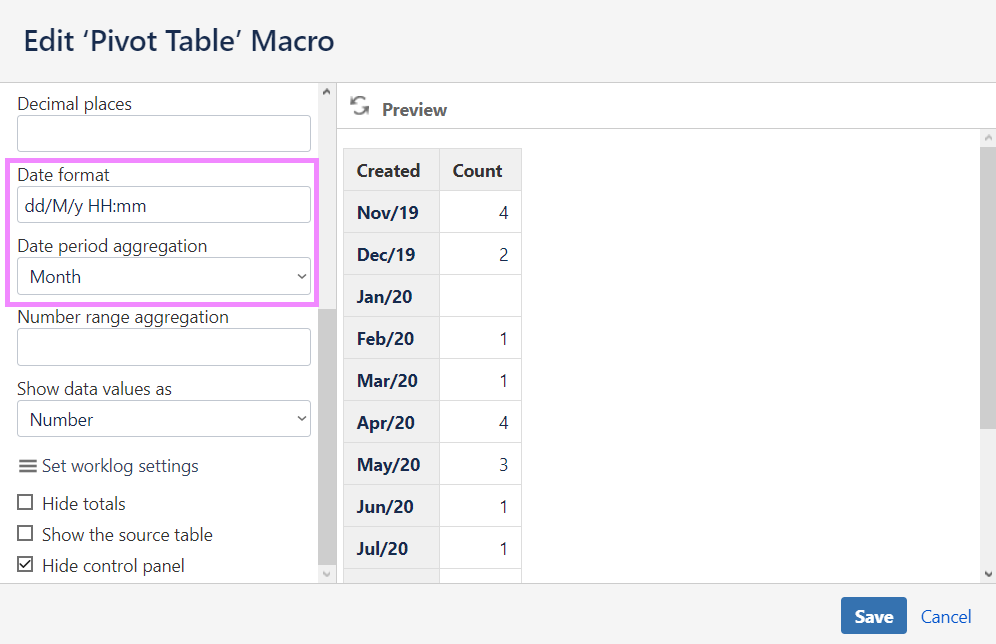Click the worklog settings hamburger icon
Viewport: 996px width, 644px height.
pos(28,466)
